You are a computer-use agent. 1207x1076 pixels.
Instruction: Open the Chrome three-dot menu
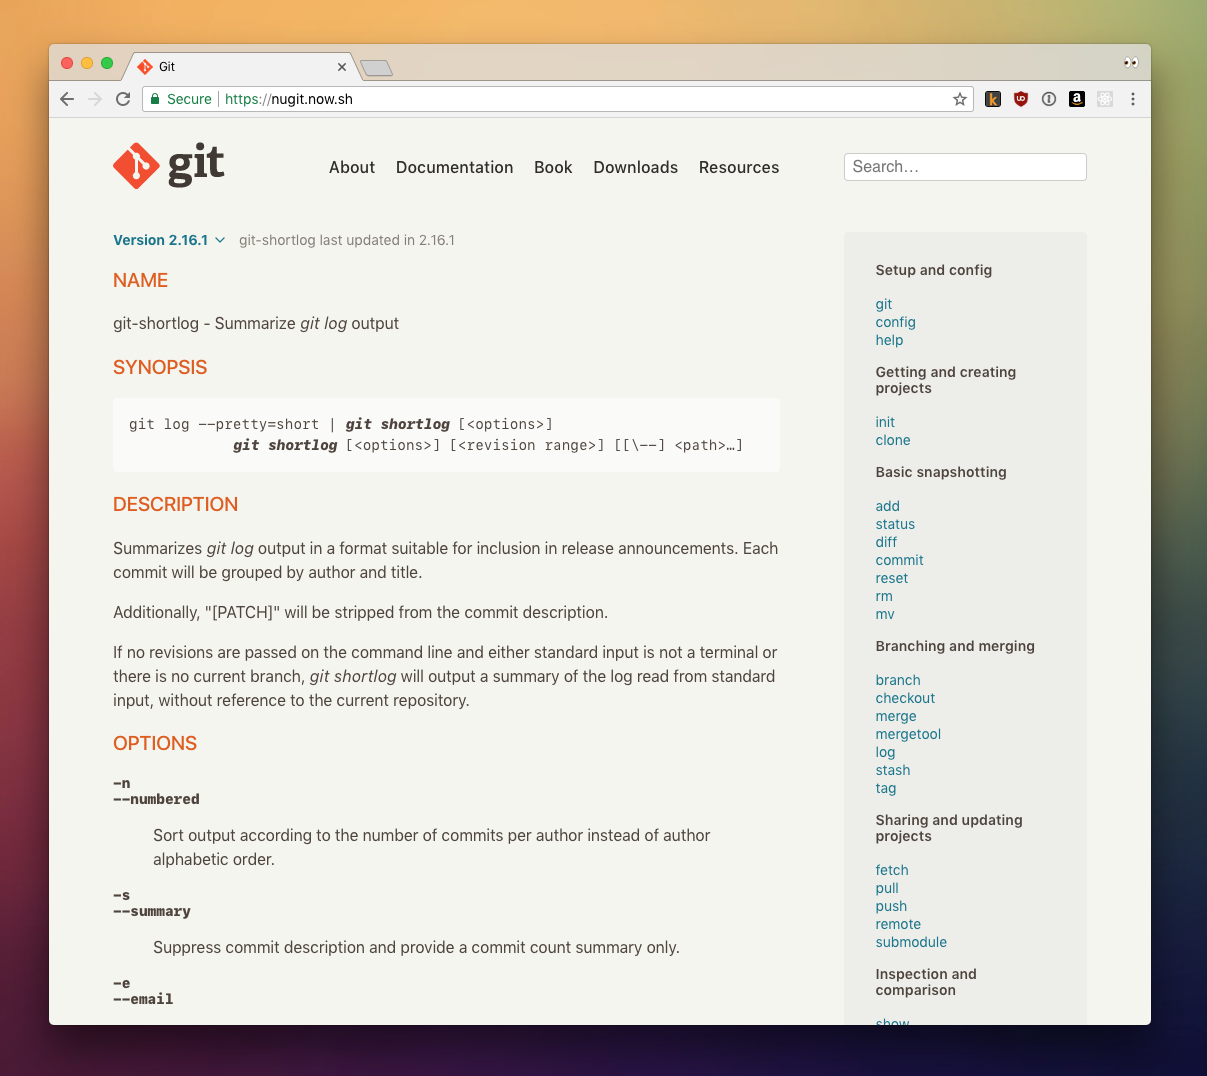pos(1133,99)
